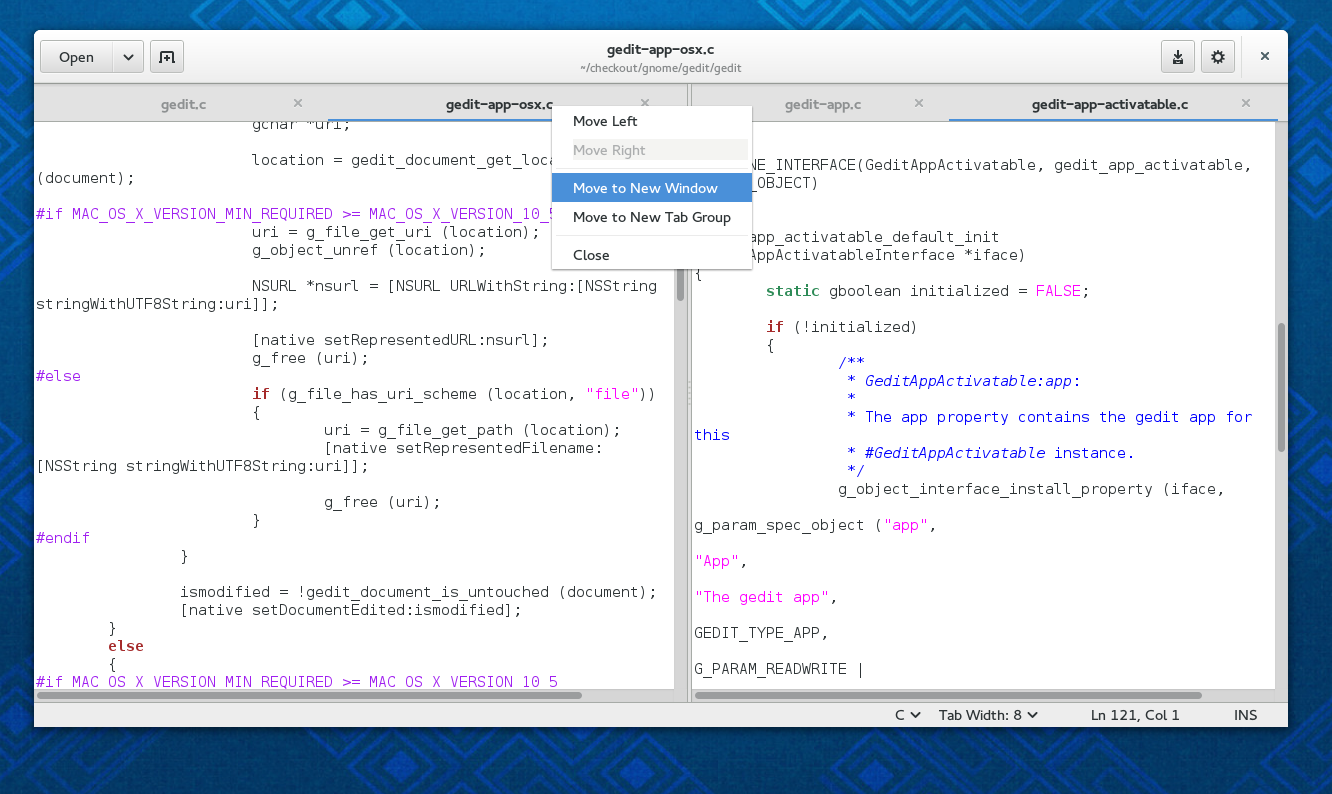Open the C language selector
This screenshot has height=794, width=1332.
click(907, 715)
